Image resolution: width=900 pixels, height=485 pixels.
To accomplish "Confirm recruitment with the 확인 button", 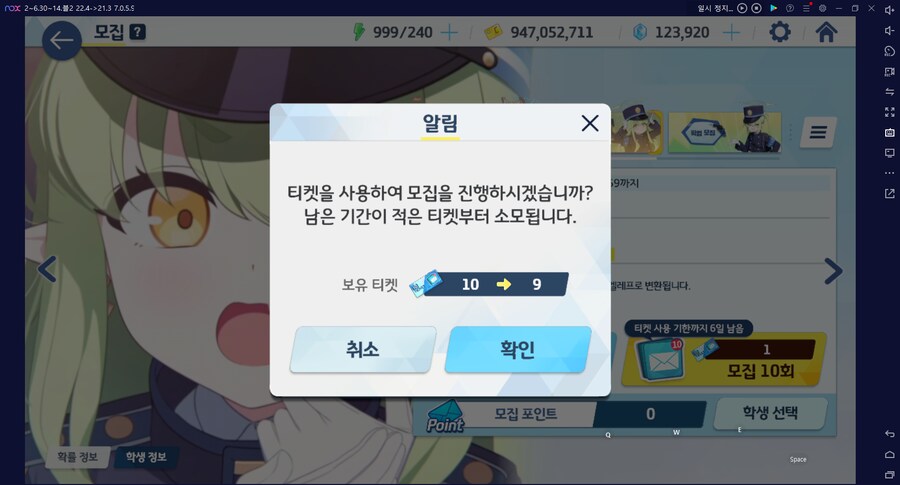I will point(518,350).
